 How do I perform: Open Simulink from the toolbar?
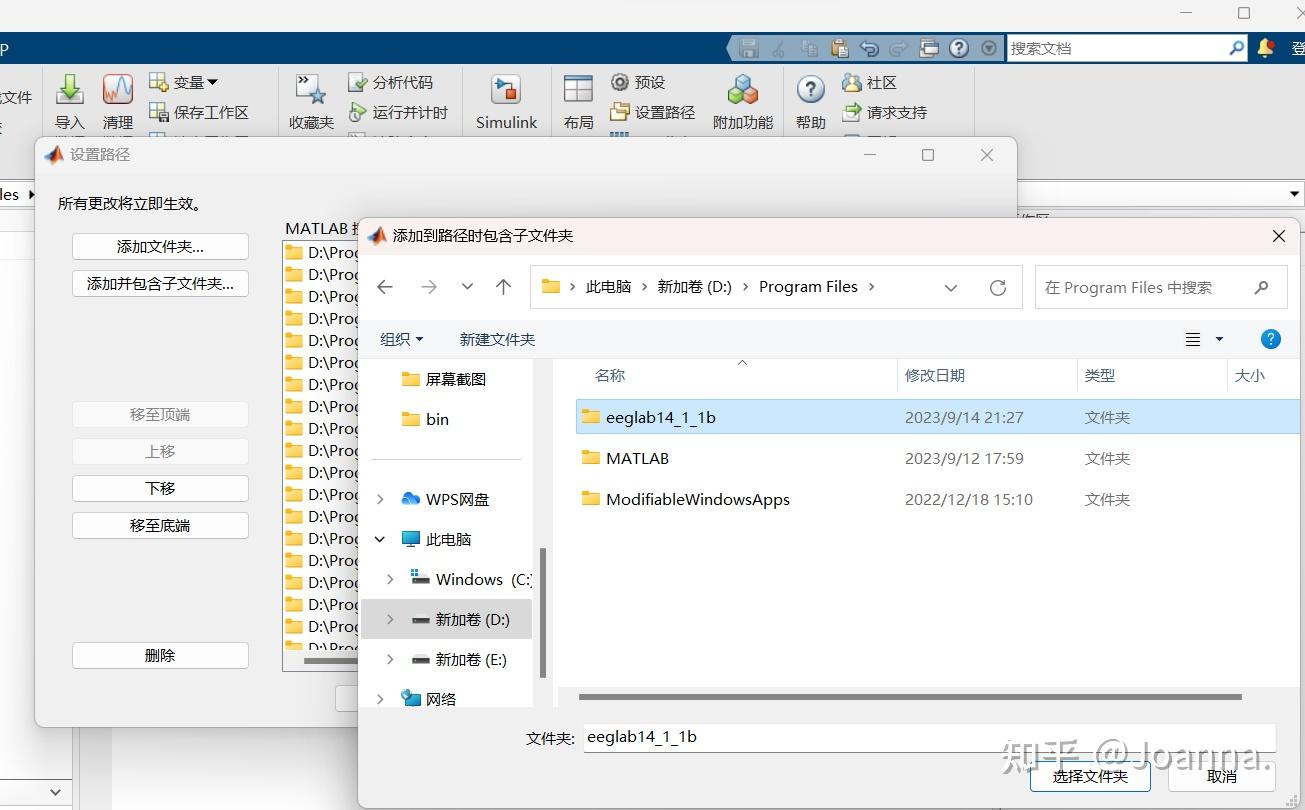tap(505, 97)
